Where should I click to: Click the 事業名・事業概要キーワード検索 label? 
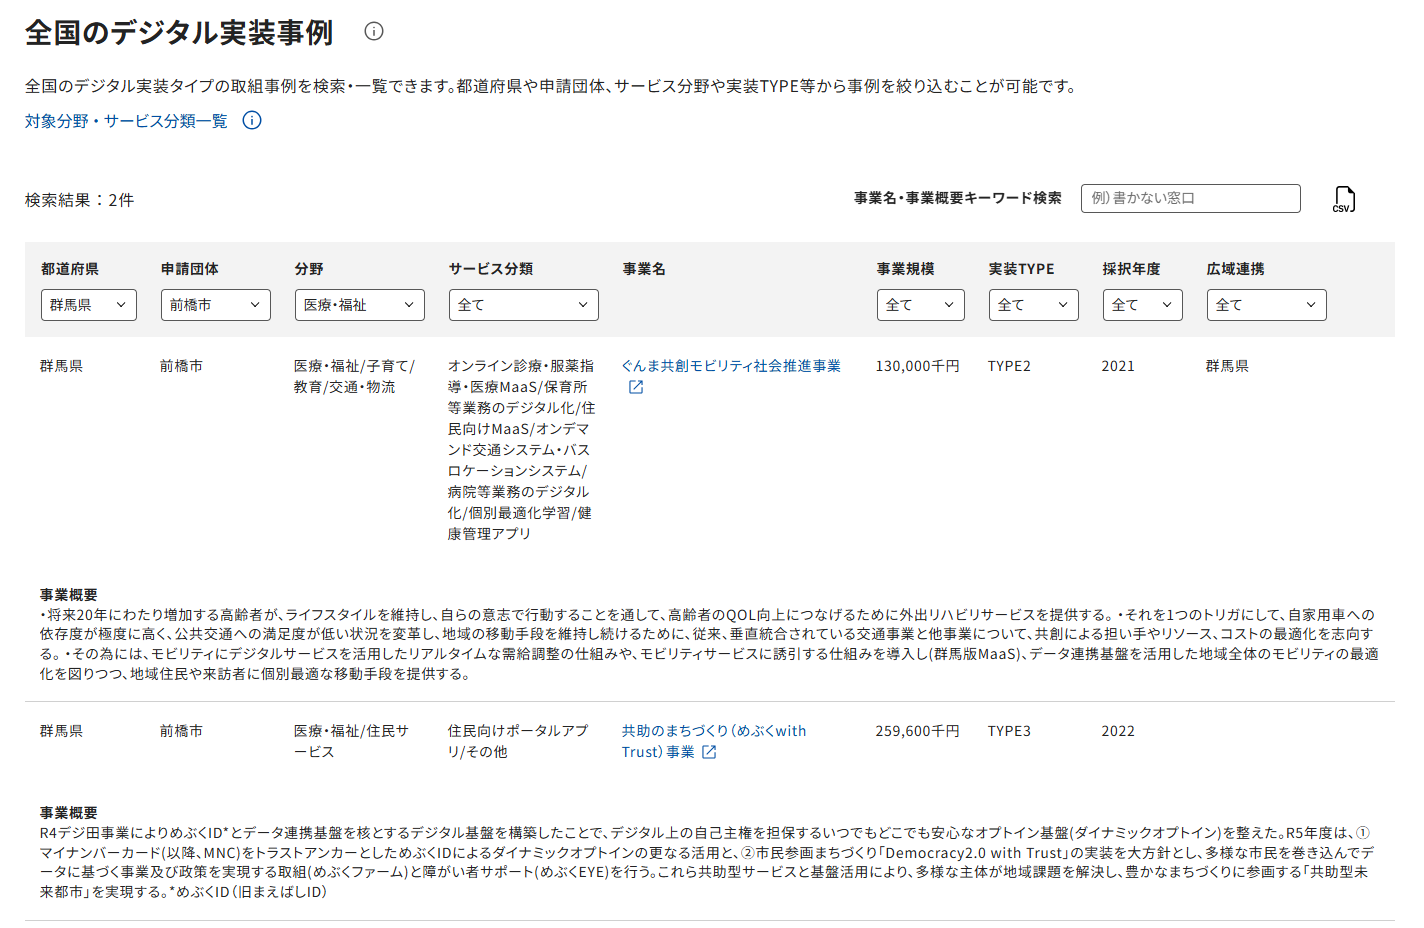click(x=957, y=198)
